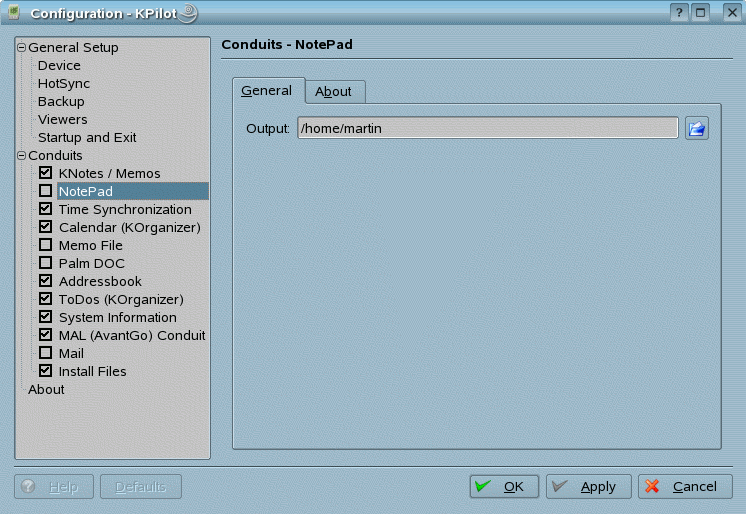The width and height of the screenshot is (746, 514).
Task: Click the Apply button
Action: coord(589,486)
